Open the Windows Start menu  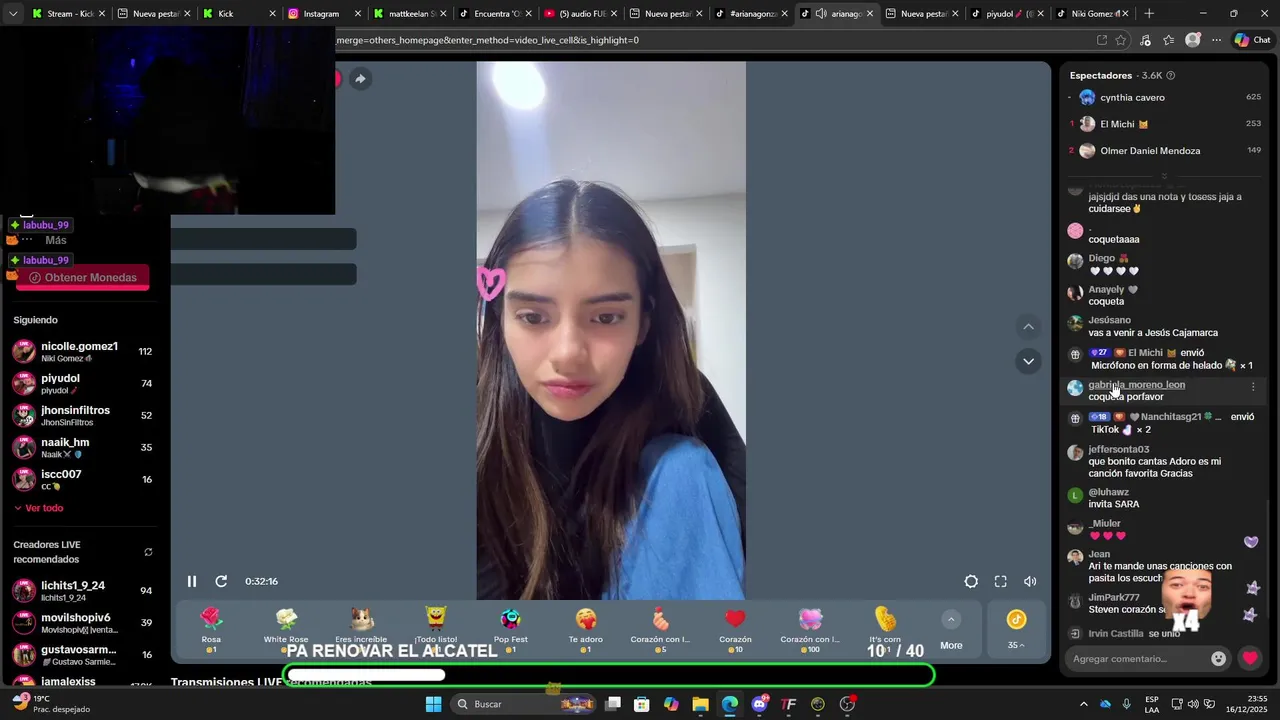(433, 704)
